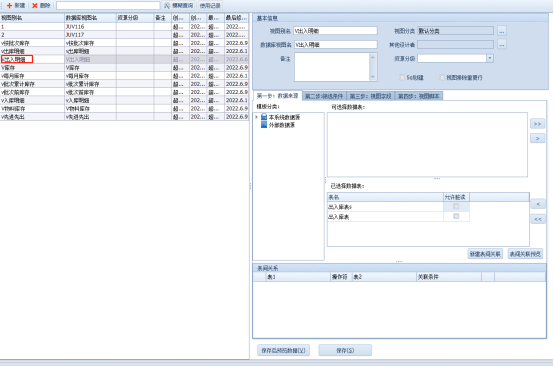The height and width of the screenshot is (366, 554).
Task: Click the red X 删除 icon
Action: 35,5
